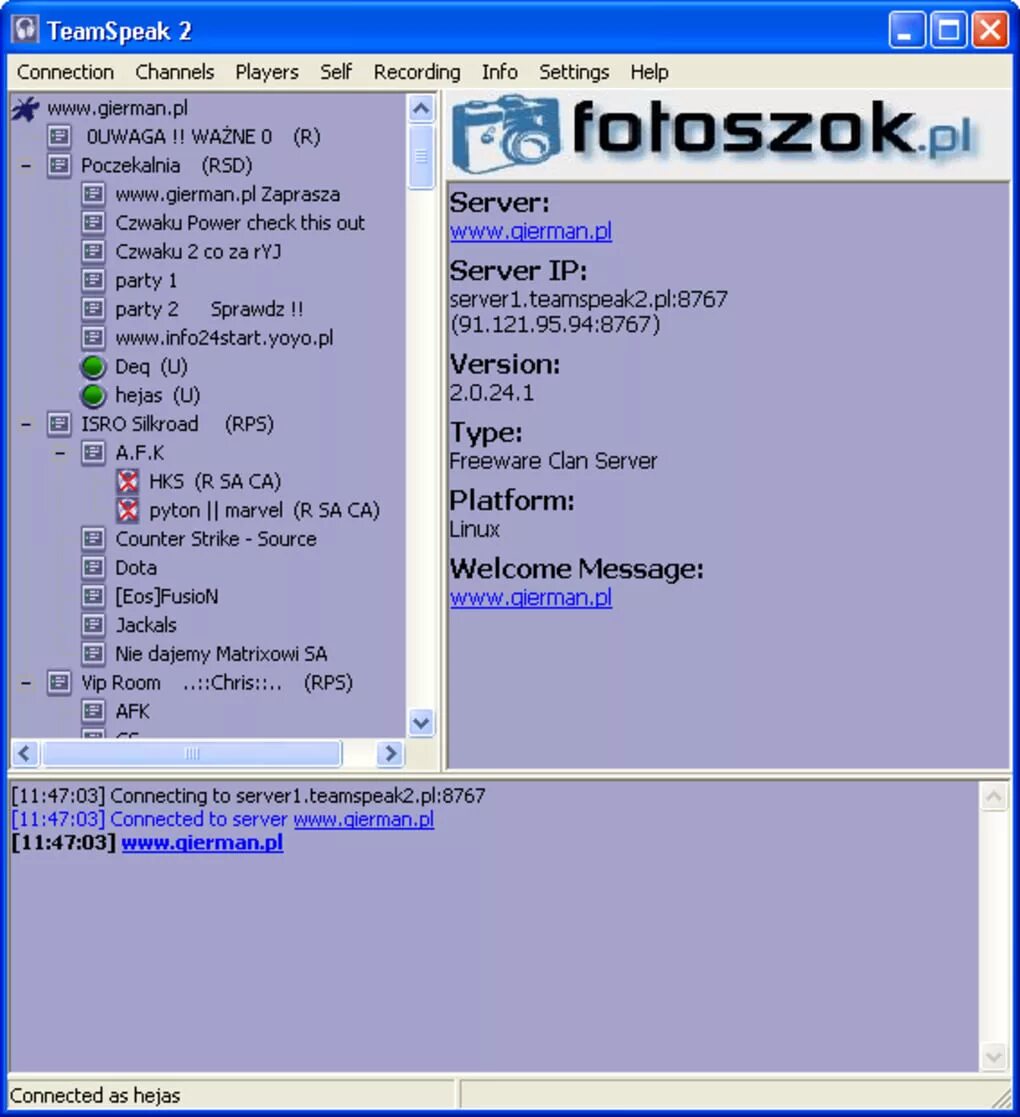Collapse the Poczekalnia channel tree

[26, 166]
